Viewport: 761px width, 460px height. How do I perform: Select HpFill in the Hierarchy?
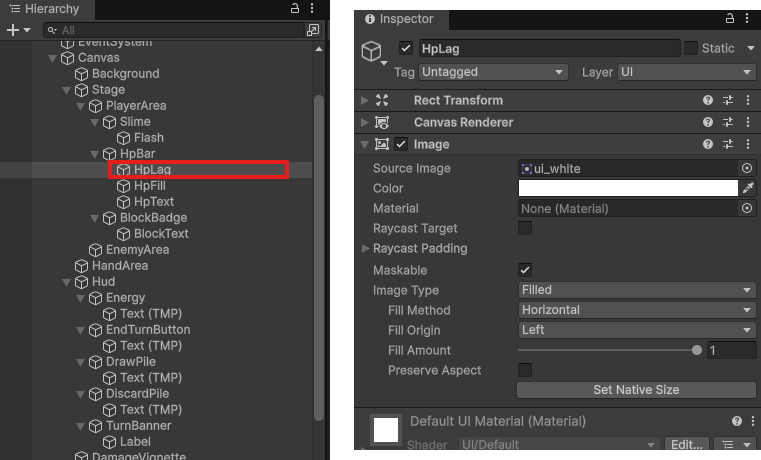[x=149, y=186]
